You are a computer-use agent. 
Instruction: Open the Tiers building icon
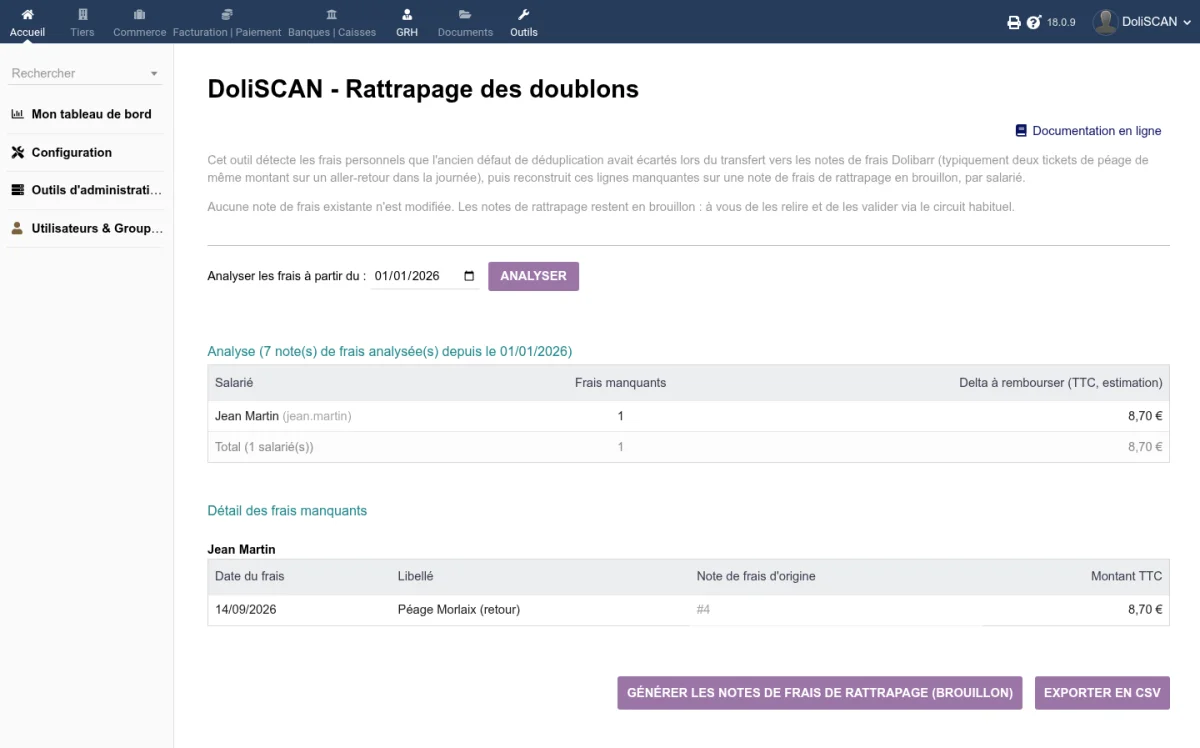pos(83,15)
